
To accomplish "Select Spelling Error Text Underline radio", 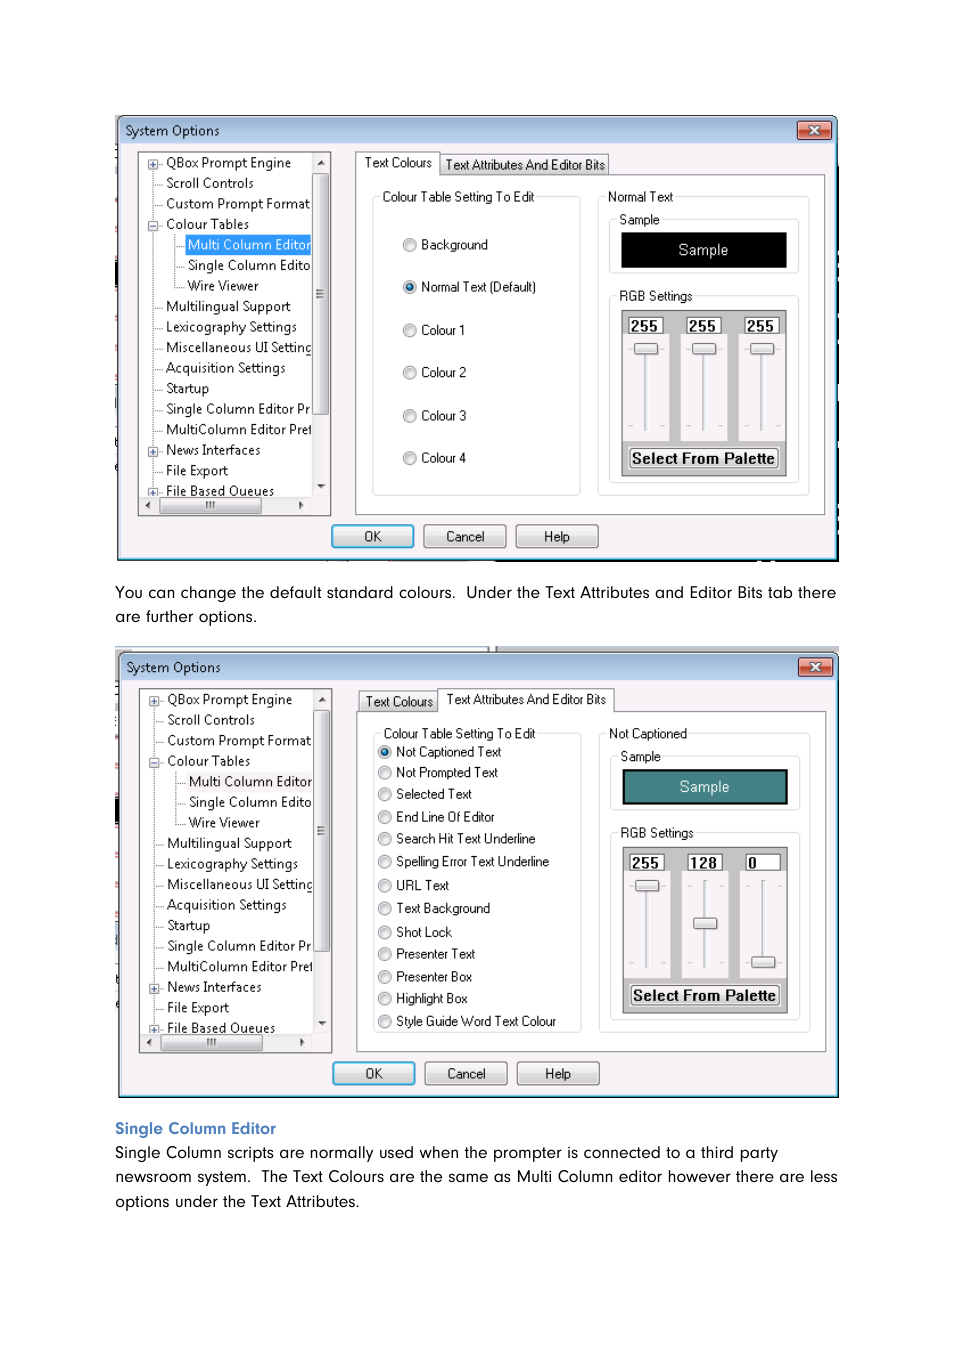I will click(384, 861).
